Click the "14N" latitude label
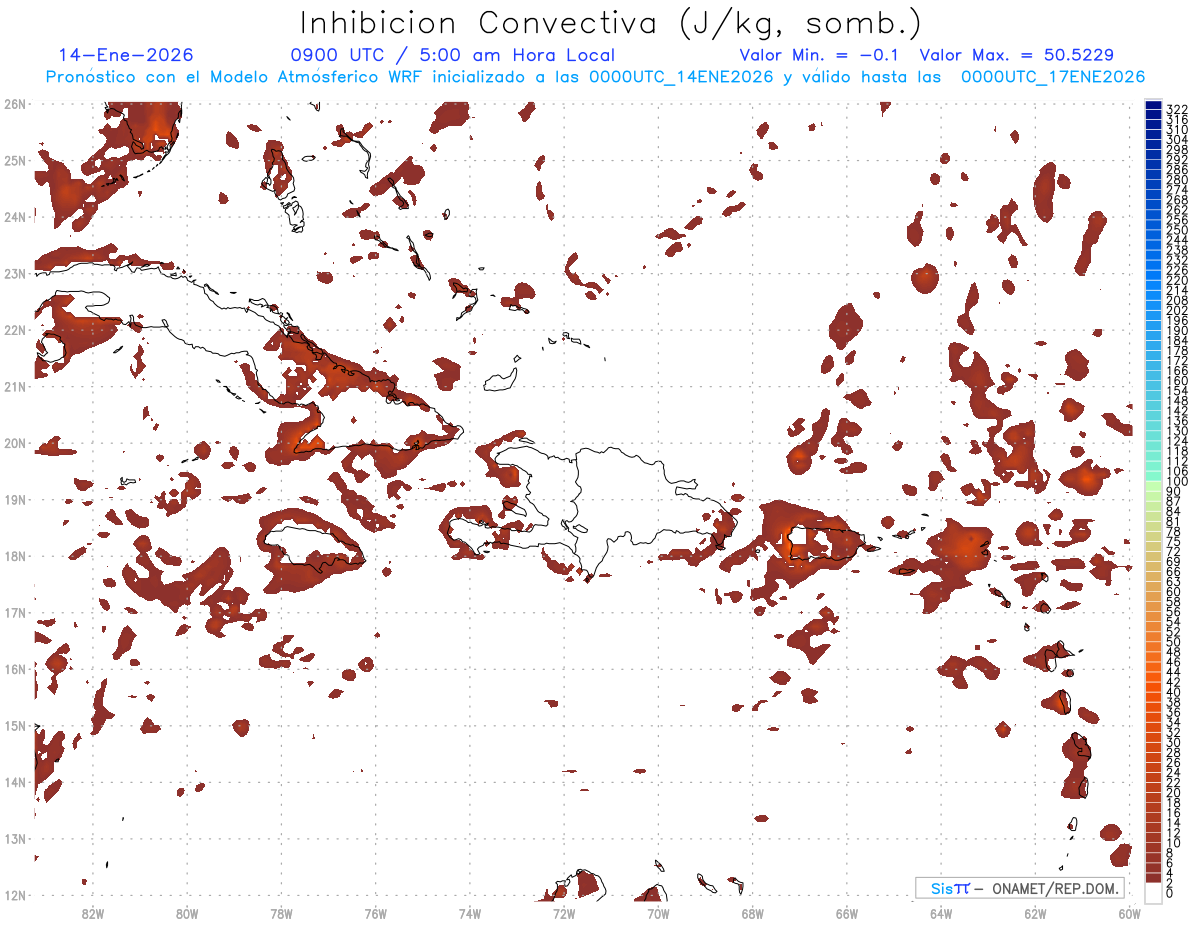The width and height of the screenshot is (1200, 927). tap(14, 782)
